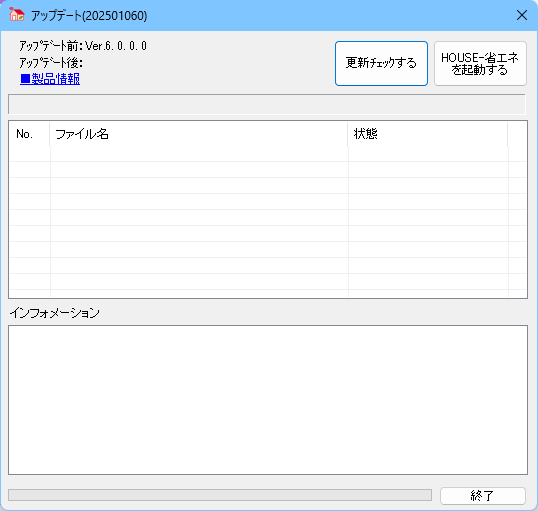Click the 終了 button
The width and height of the screenshot is (538, 511).
(x=483, y=496)
